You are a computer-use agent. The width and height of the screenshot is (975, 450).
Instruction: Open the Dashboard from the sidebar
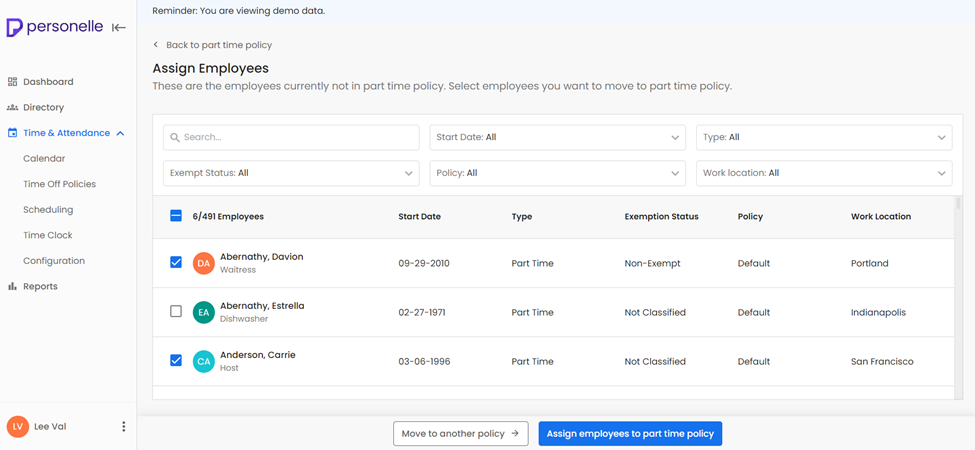click(x=48, y=82)
